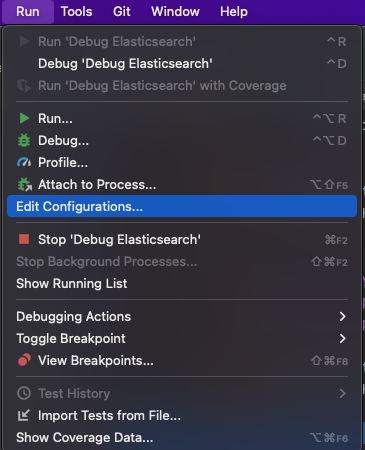Open the Git menu
Viewport: 365px width, 450px height.
click(122, 12)
